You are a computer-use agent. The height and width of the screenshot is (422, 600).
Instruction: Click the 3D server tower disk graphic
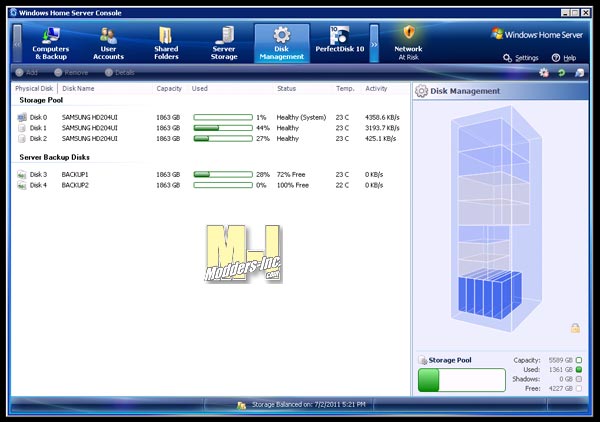click(x=497, y=218)
